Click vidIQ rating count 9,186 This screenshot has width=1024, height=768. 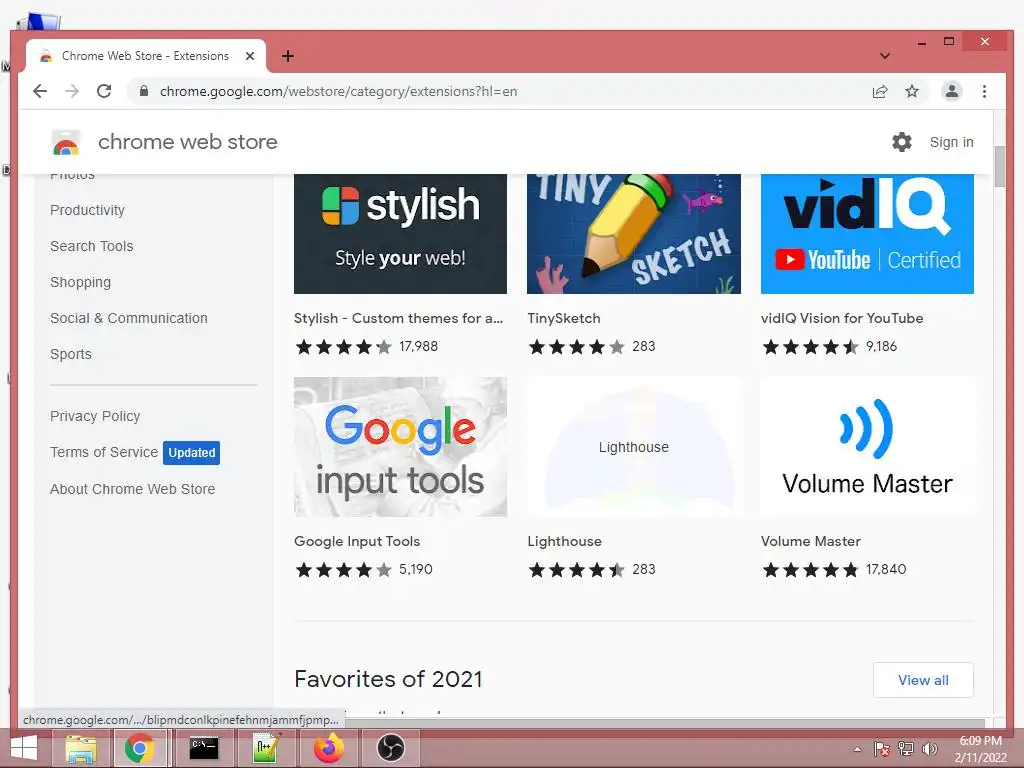click(882, 346)
